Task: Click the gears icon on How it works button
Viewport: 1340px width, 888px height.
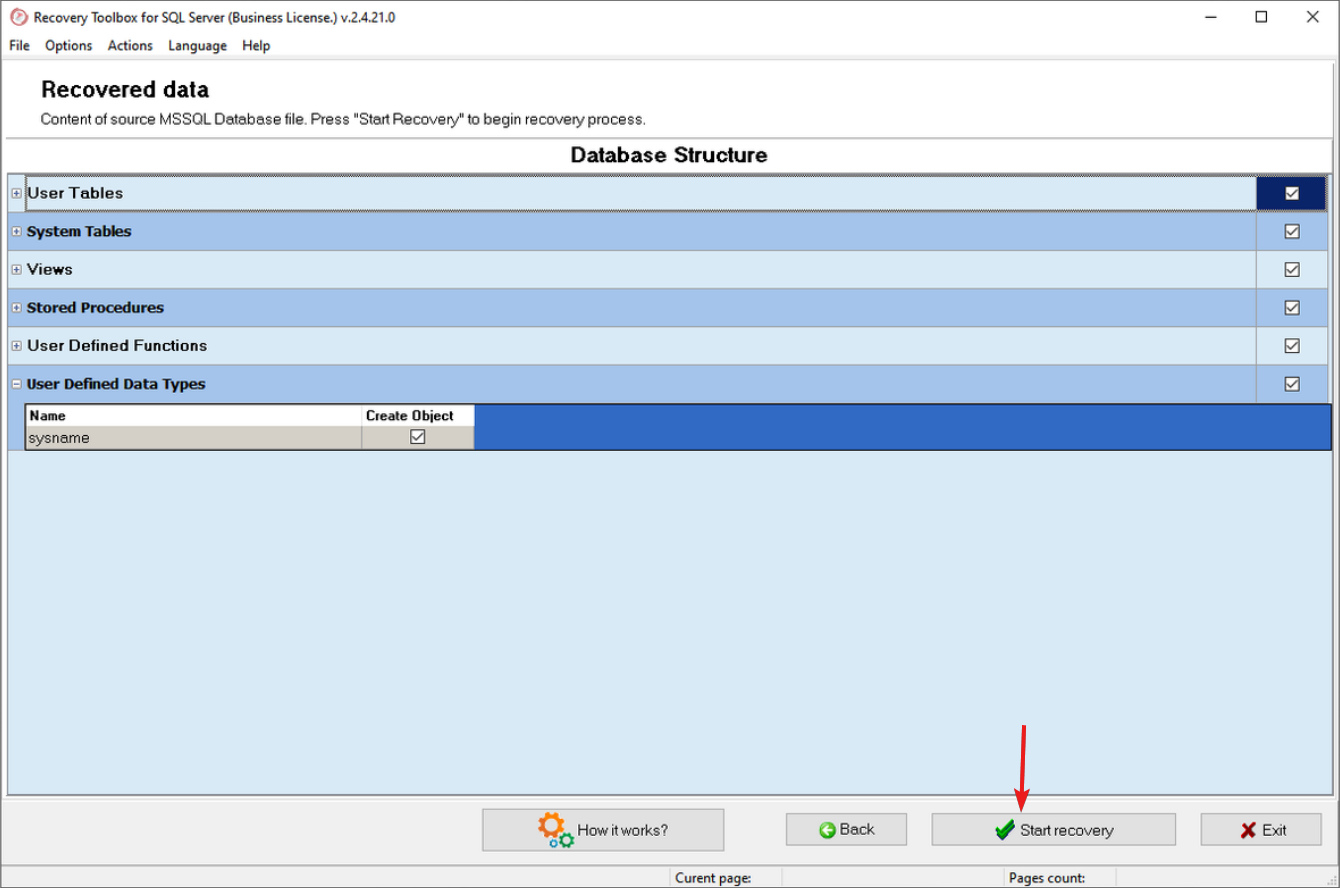Action: 556,830
